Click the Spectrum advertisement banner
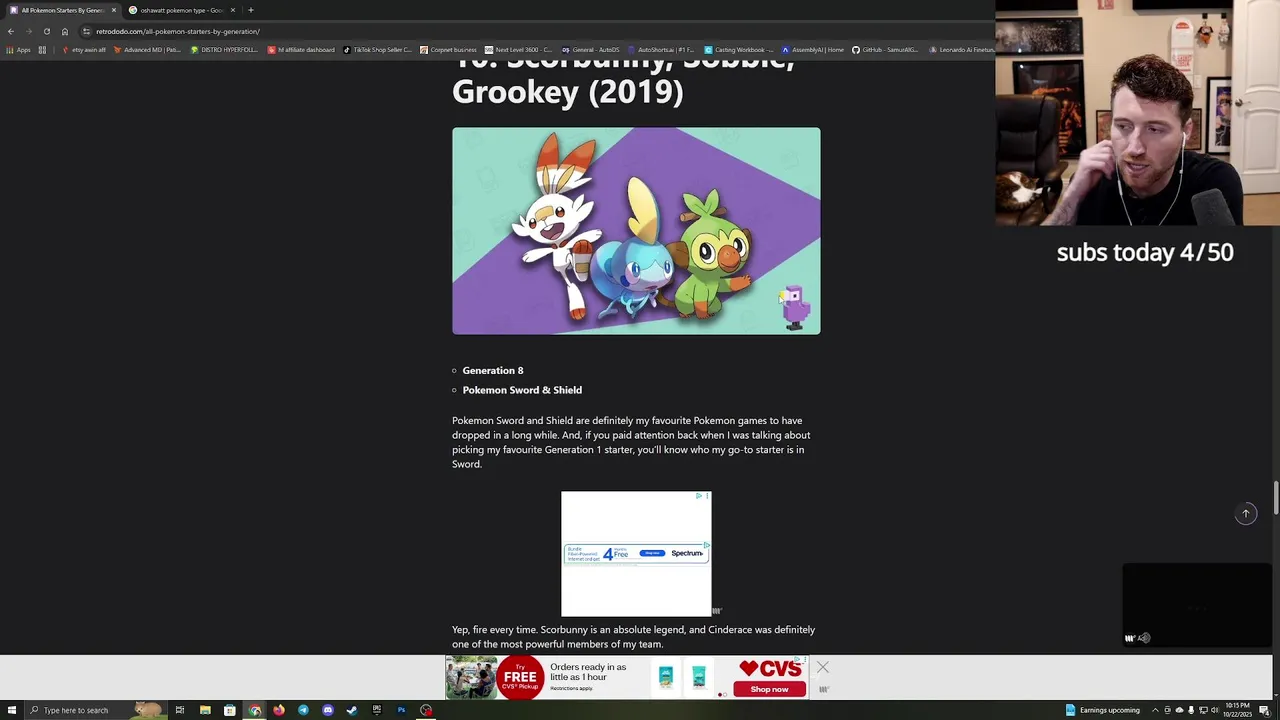1280x720 pixels. (636, 553)
